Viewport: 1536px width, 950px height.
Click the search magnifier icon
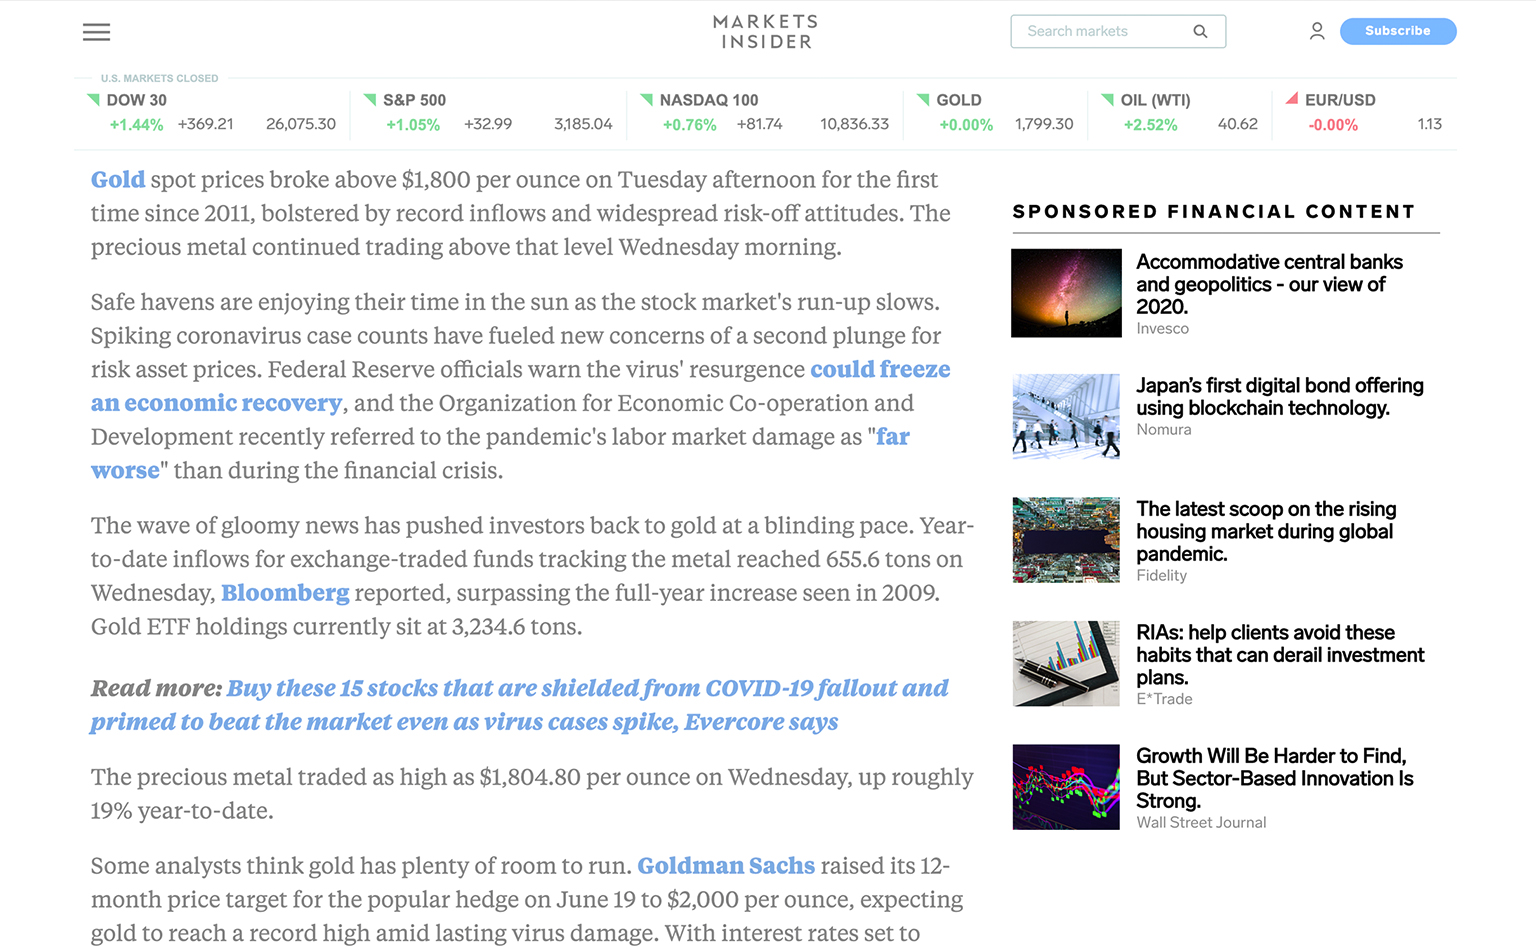tap(1200, 31)
